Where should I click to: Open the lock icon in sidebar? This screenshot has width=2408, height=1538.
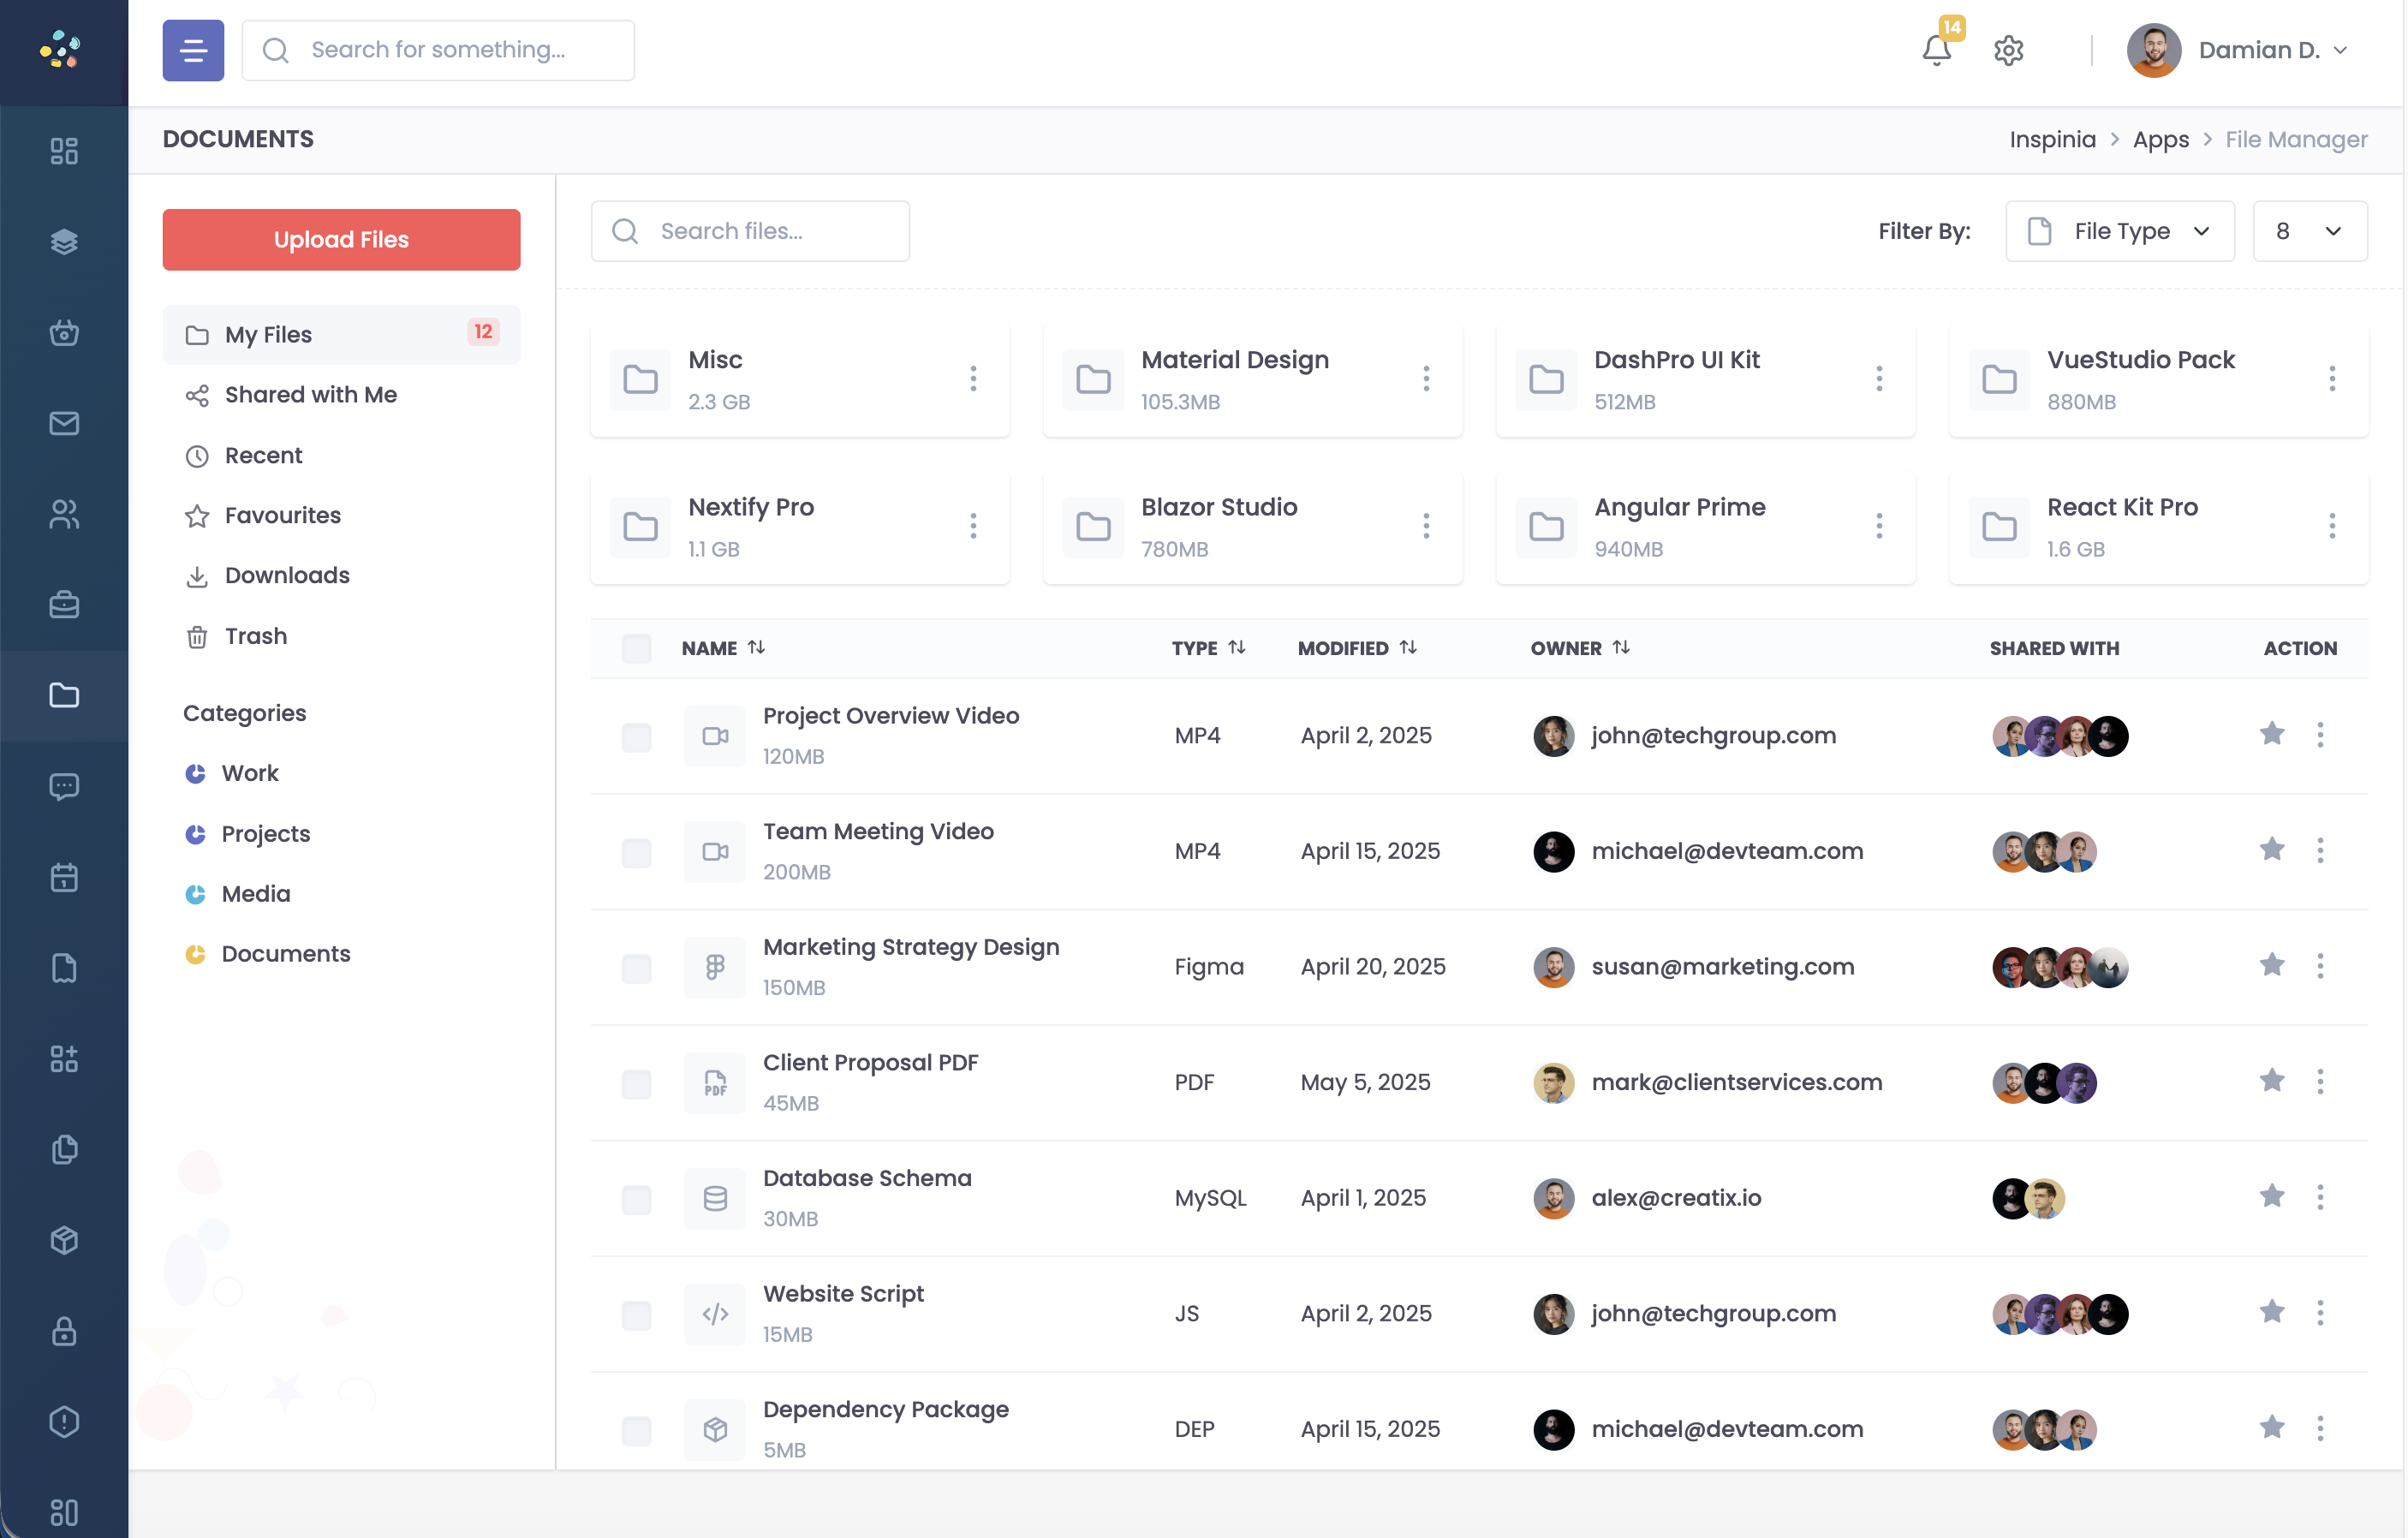coord(64,1331)
